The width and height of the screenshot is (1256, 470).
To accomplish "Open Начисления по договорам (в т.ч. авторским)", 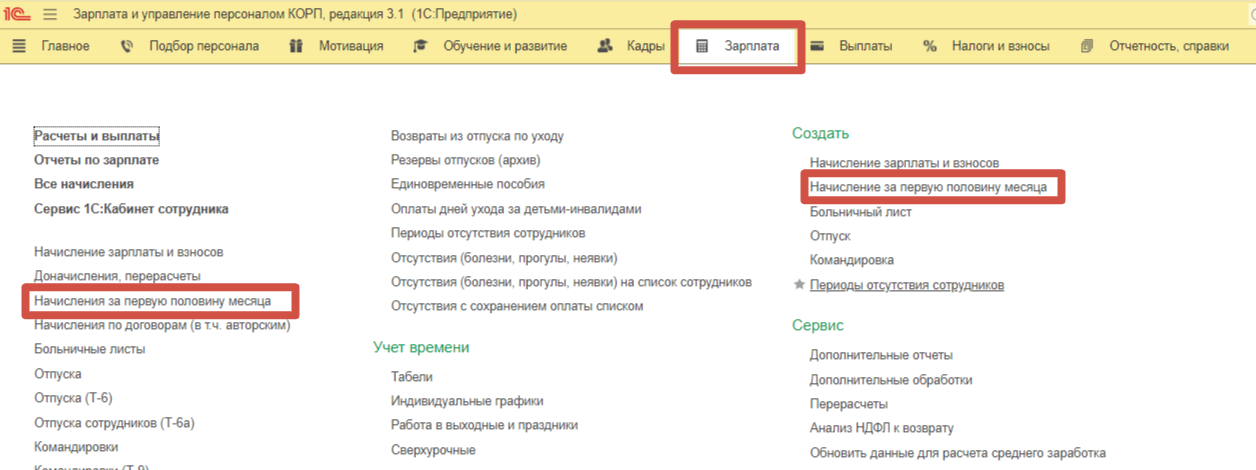I will (162, 325).
